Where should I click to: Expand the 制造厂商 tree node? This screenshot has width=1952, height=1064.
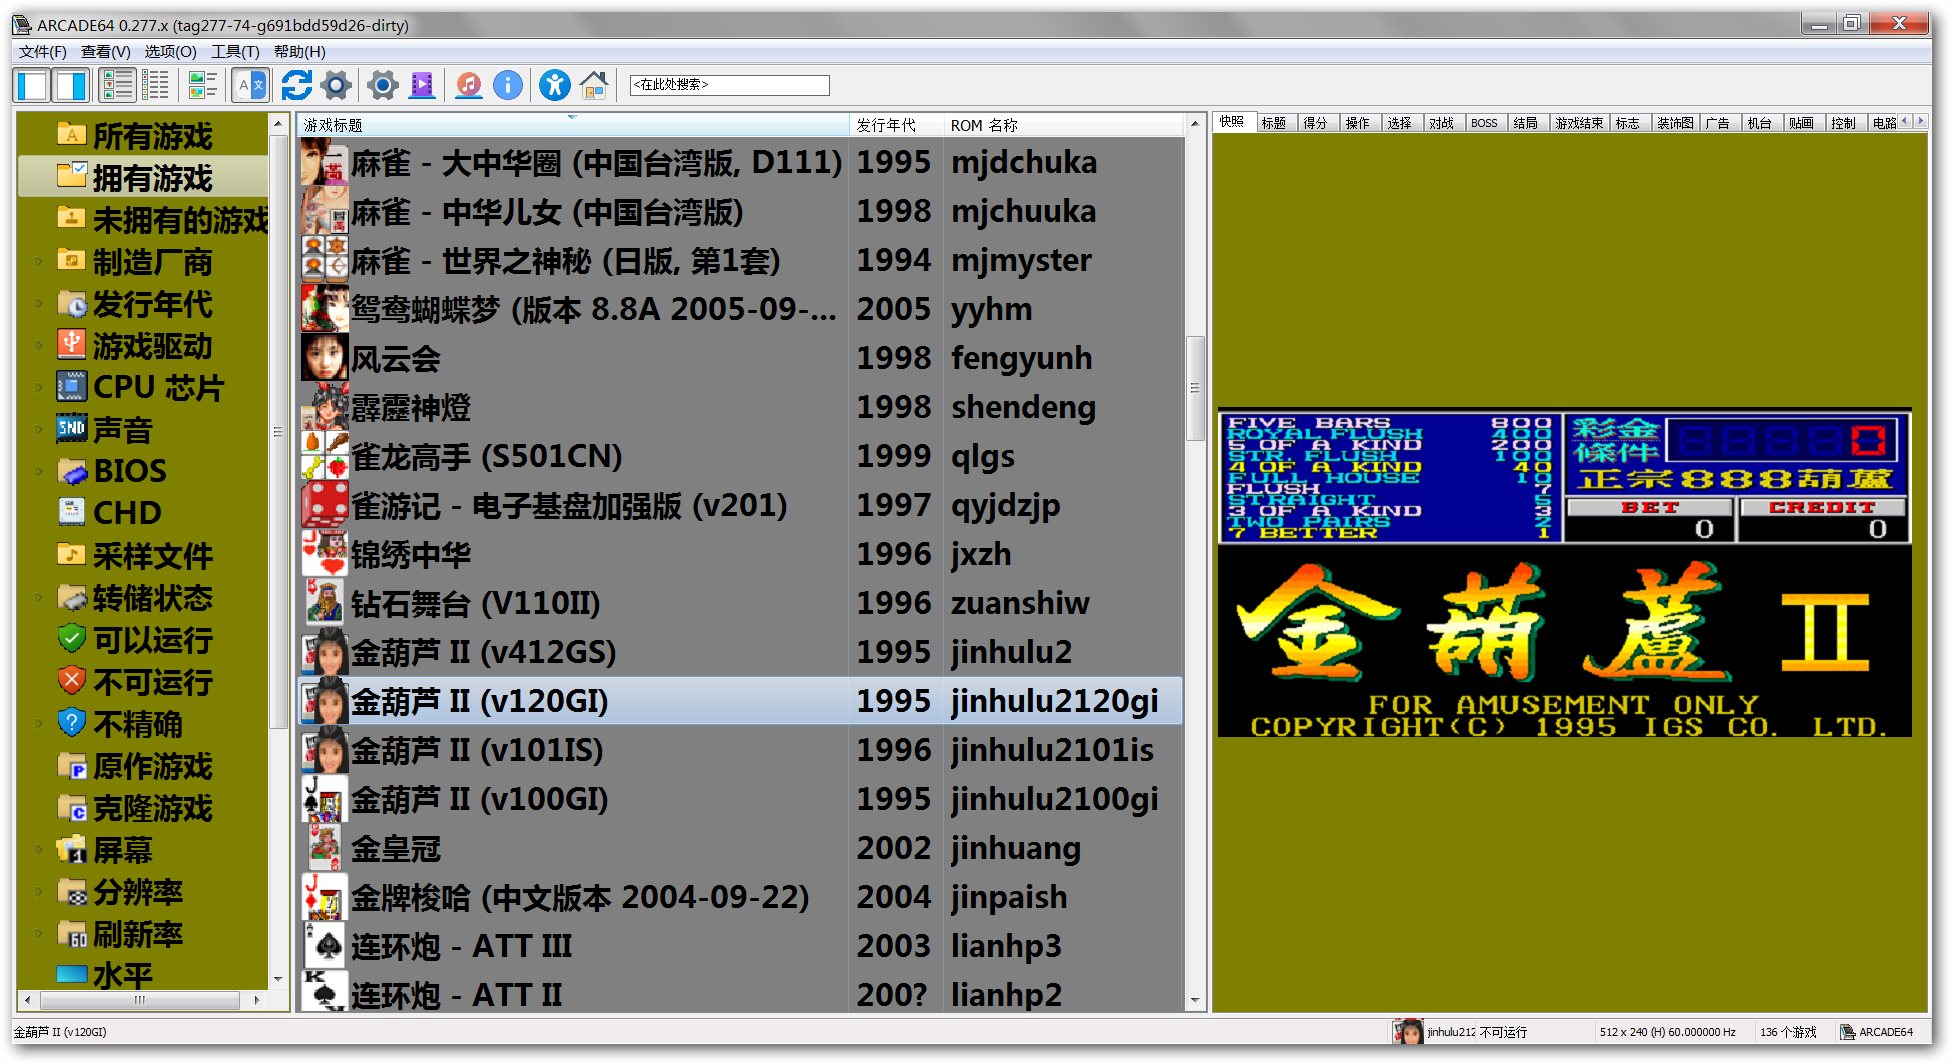pyautogui.click(x=39, y=262)
